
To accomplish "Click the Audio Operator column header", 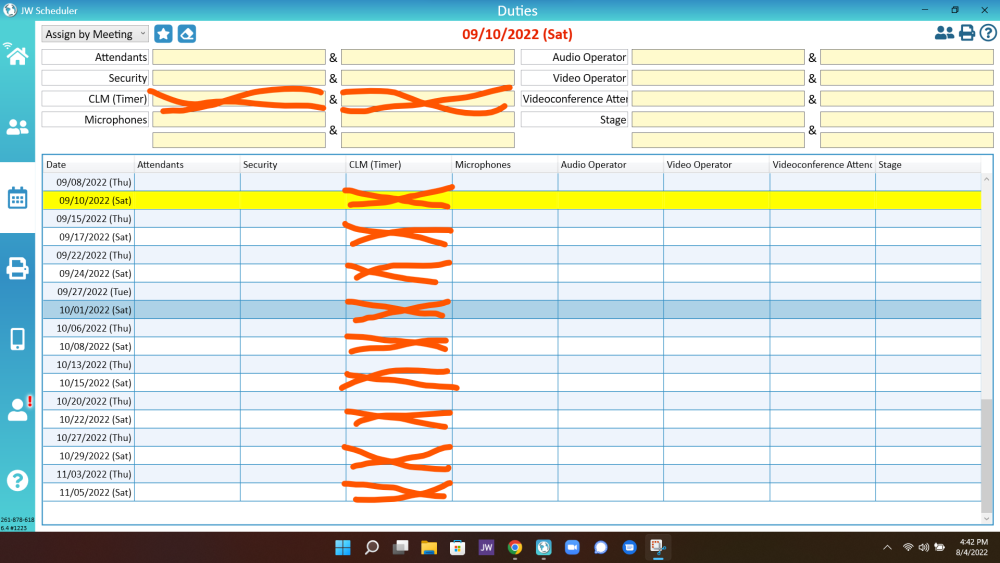I will pos(611,165).
